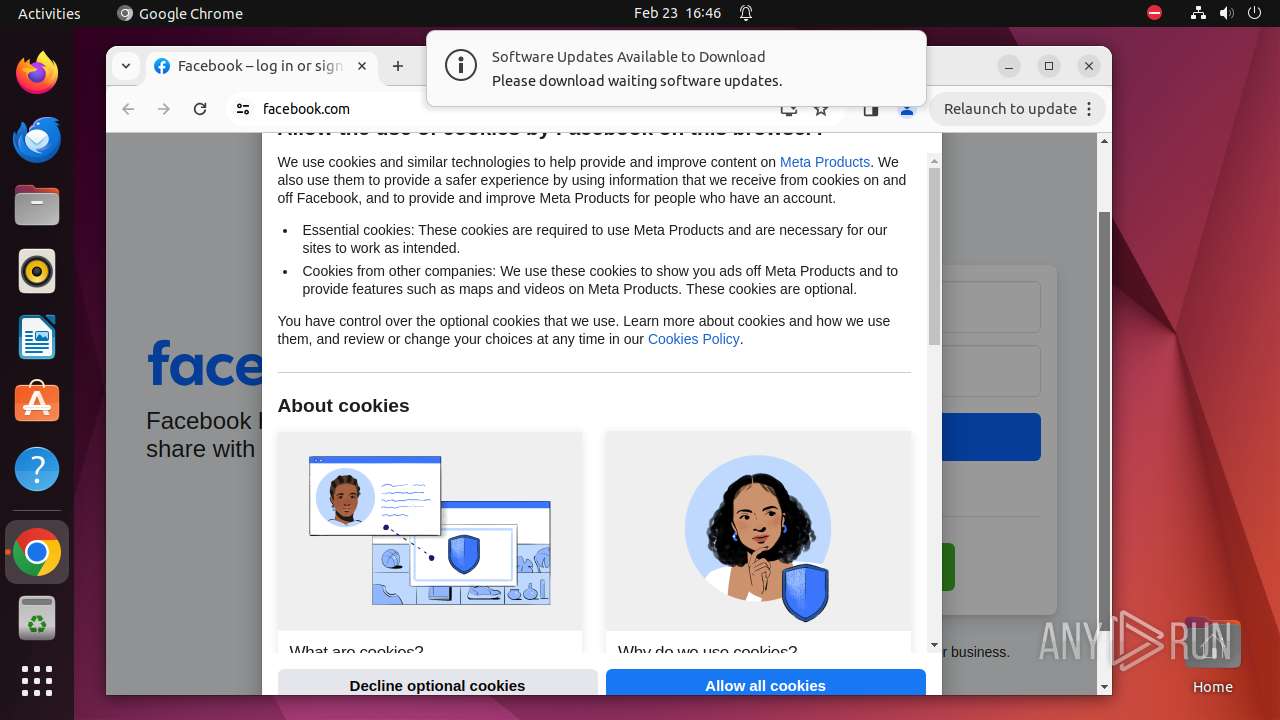Screen dimensions: 1280x720
Task: Expand Chrome tab search dropdown
Action: [125, 66]
